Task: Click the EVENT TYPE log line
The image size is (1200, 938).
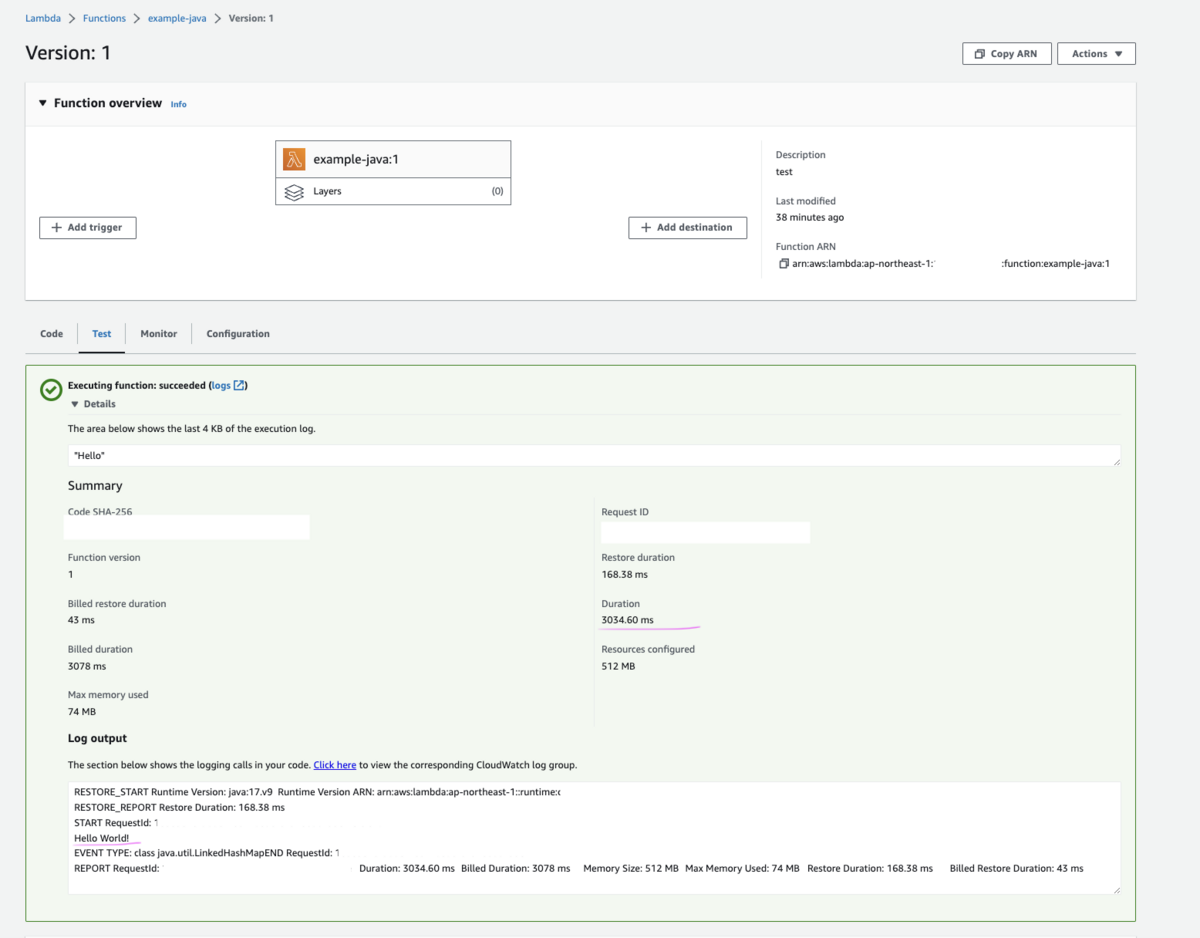Action: tap(206, 853)
